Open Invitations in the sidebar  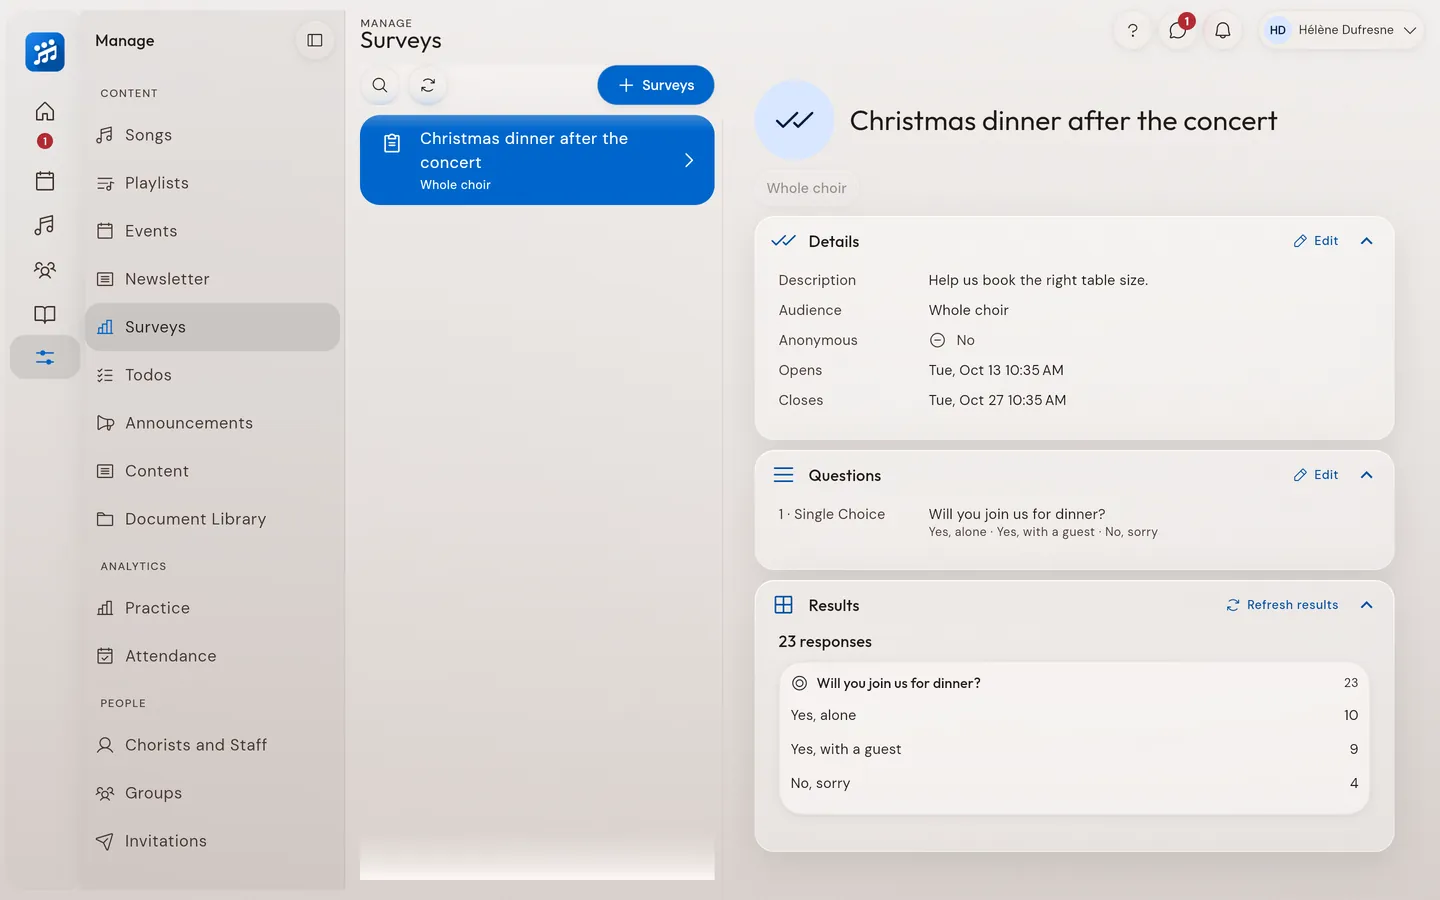point(212,841)
